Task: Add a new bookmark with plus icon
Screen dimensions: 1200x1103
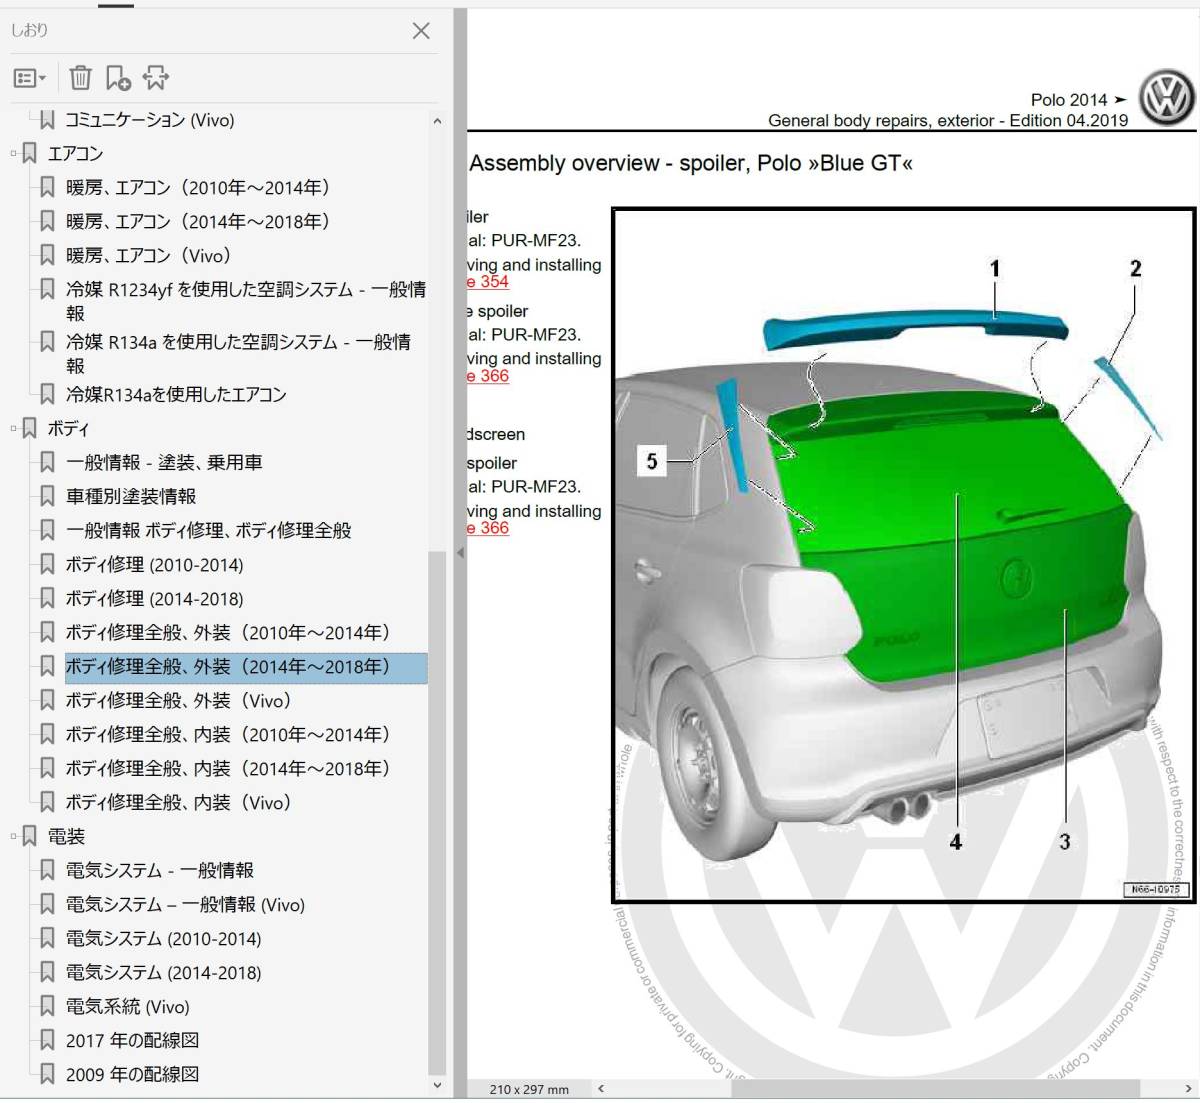Action: pos(118,78)
